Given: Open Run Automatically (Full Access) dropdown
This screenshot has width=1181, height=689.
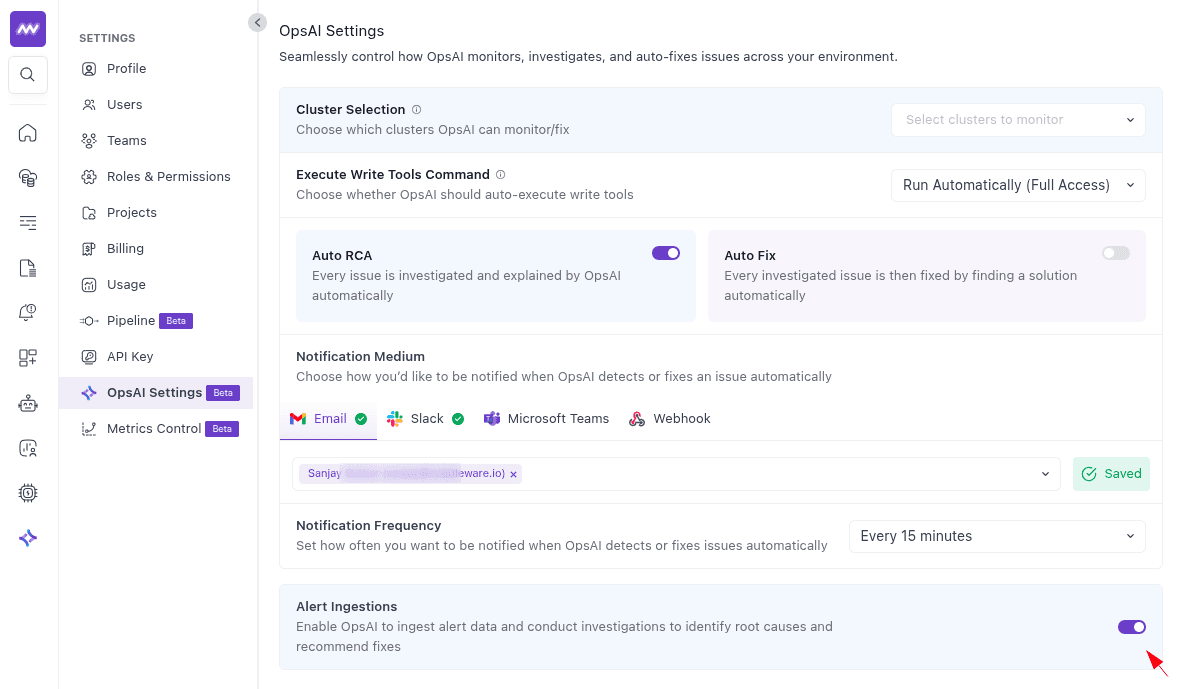Looking at the screenshot, I should (x=1018, y=185).
